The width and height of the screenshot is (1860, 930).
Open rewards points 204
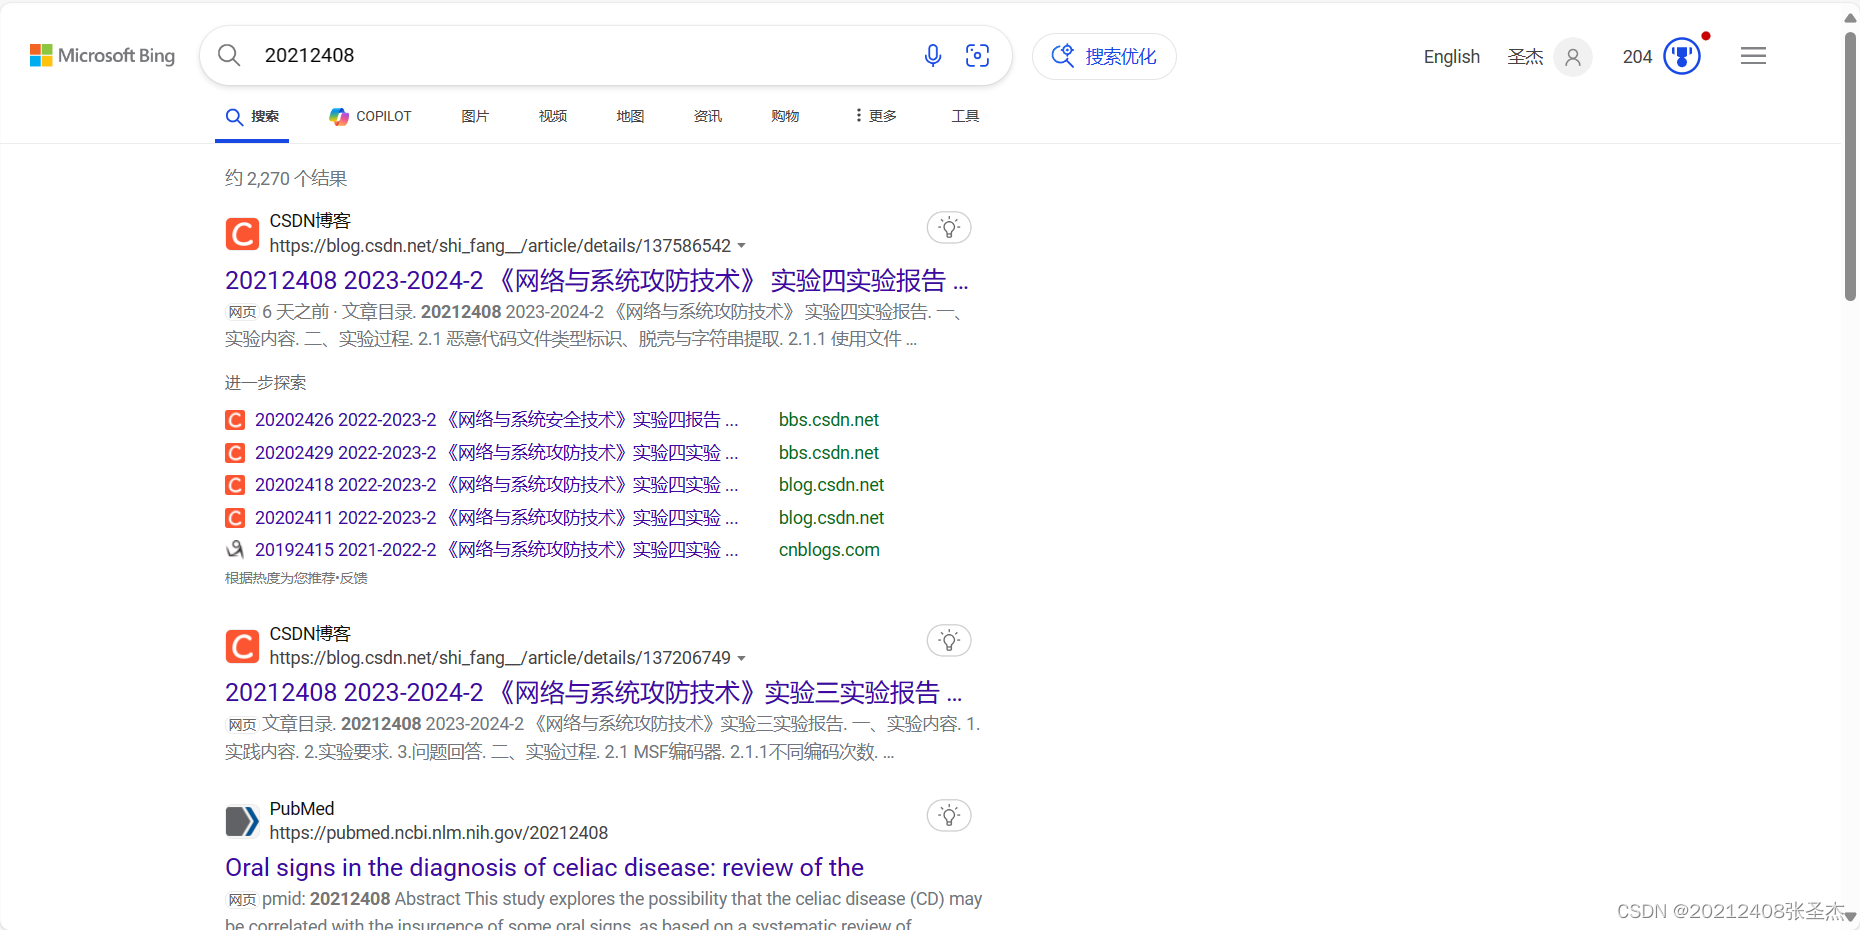point(1637,57)
